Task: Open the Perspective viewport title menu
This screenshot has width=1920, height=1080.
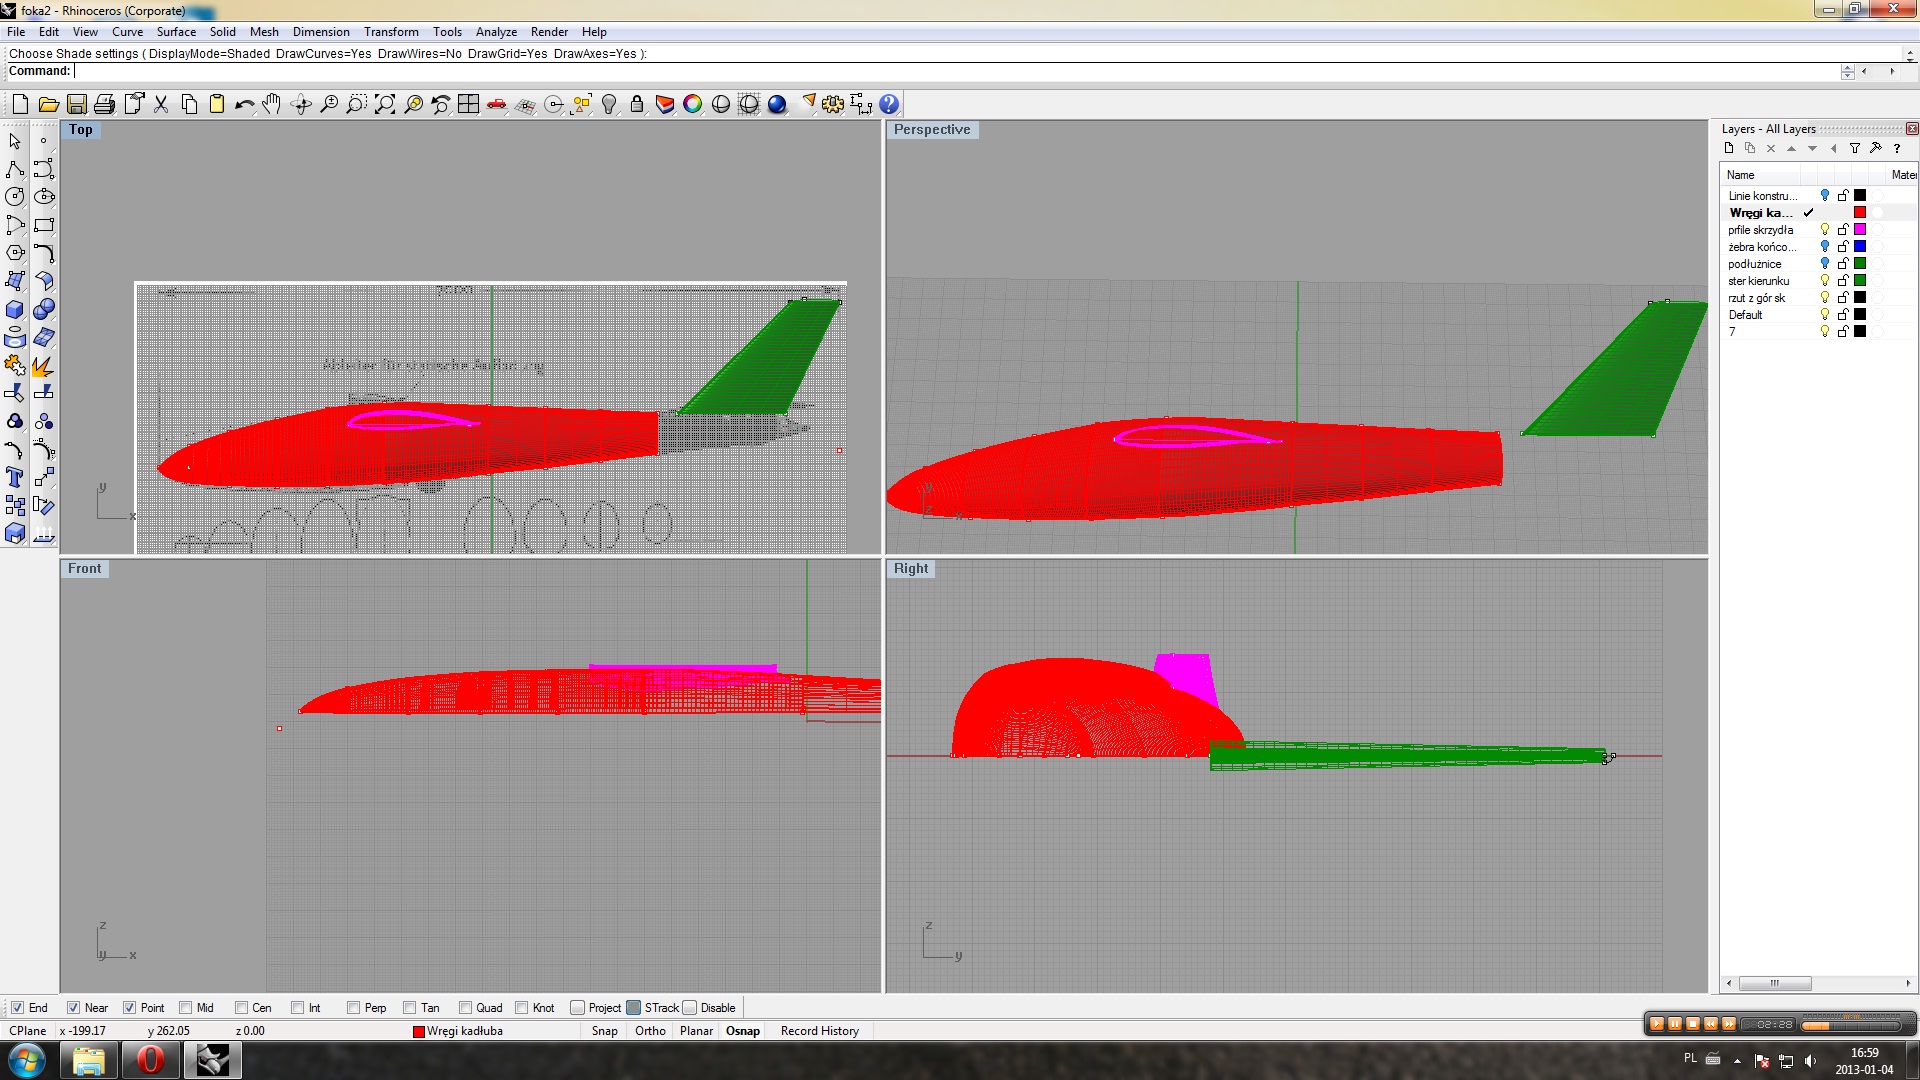Action: pos(931,130)
